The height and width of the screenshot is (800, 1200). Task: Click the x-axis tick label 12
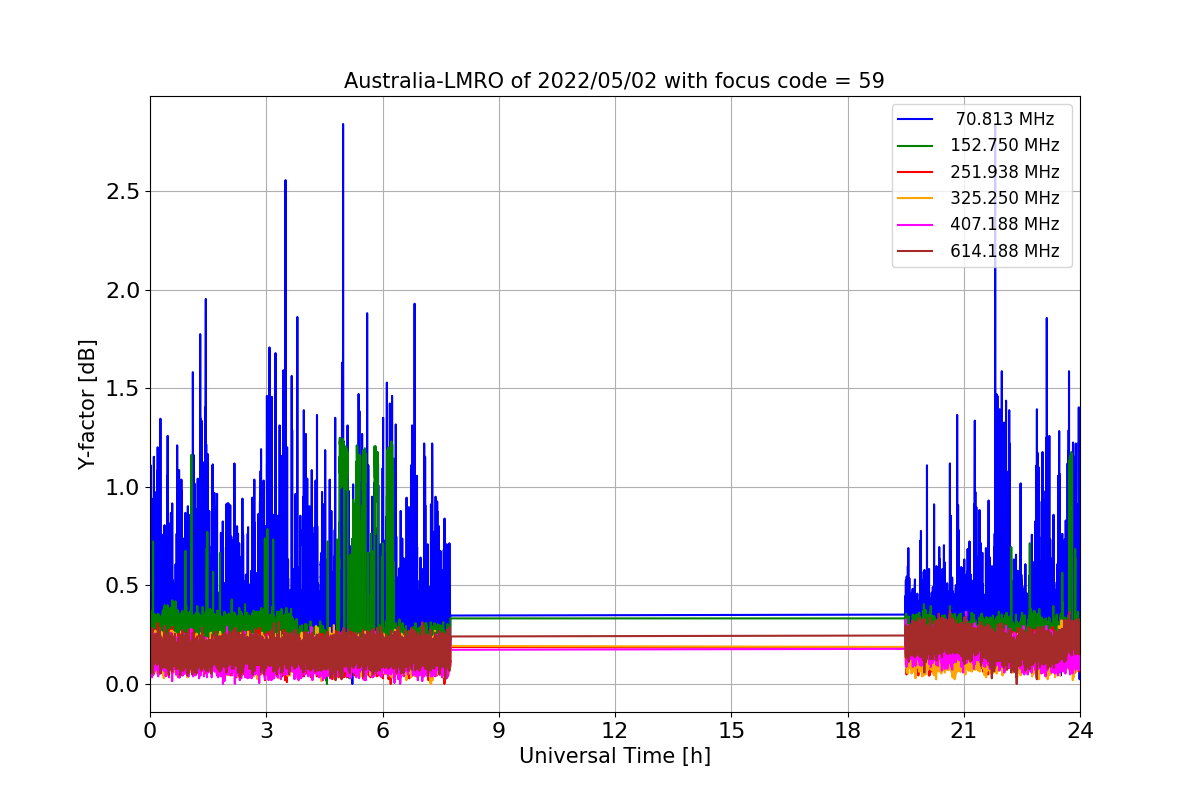tap(615, 731)
